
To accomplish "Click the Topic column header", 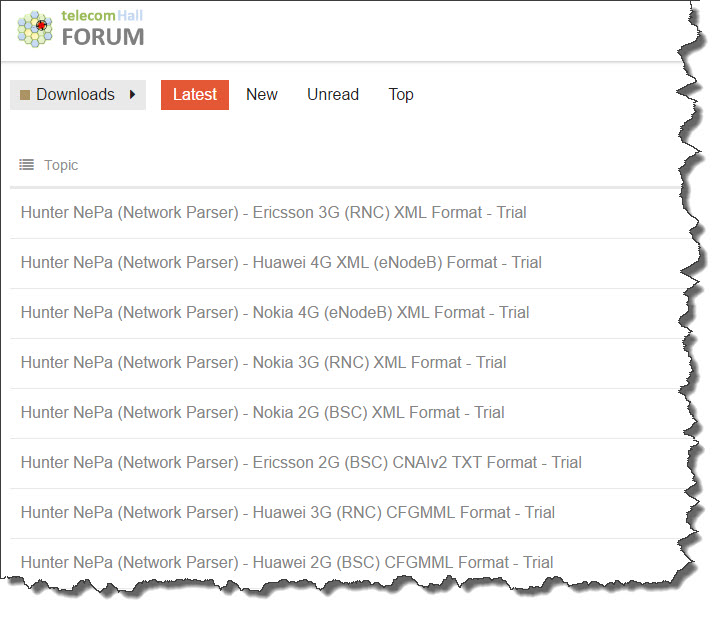I will 61,165.
